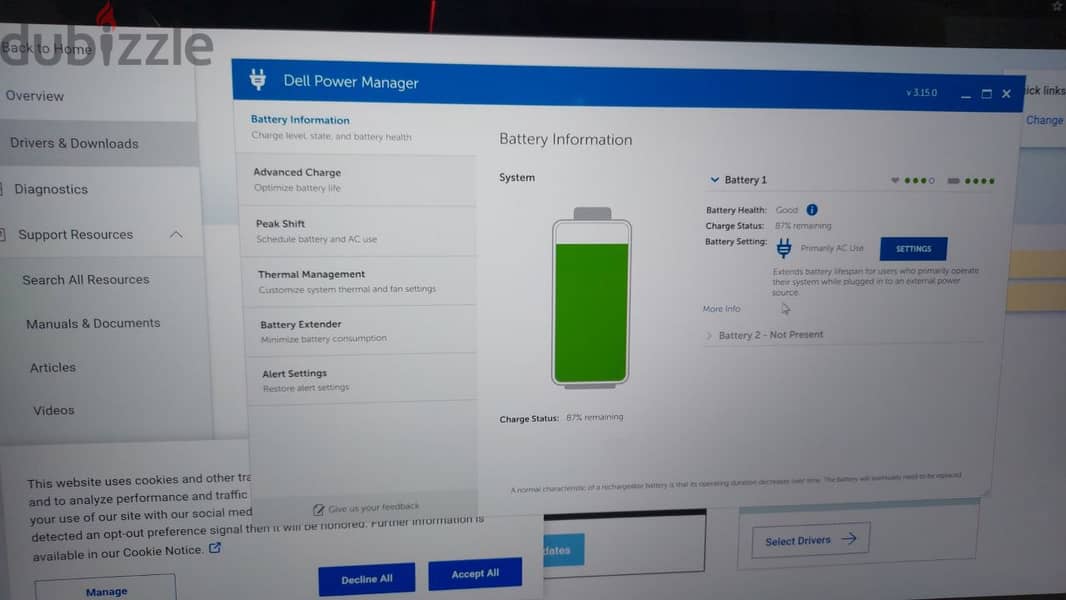This screenshot has height=600, width=1066.
Task: Click the Primarily AC Use plug icon
Action: click(x=784, y=248)
